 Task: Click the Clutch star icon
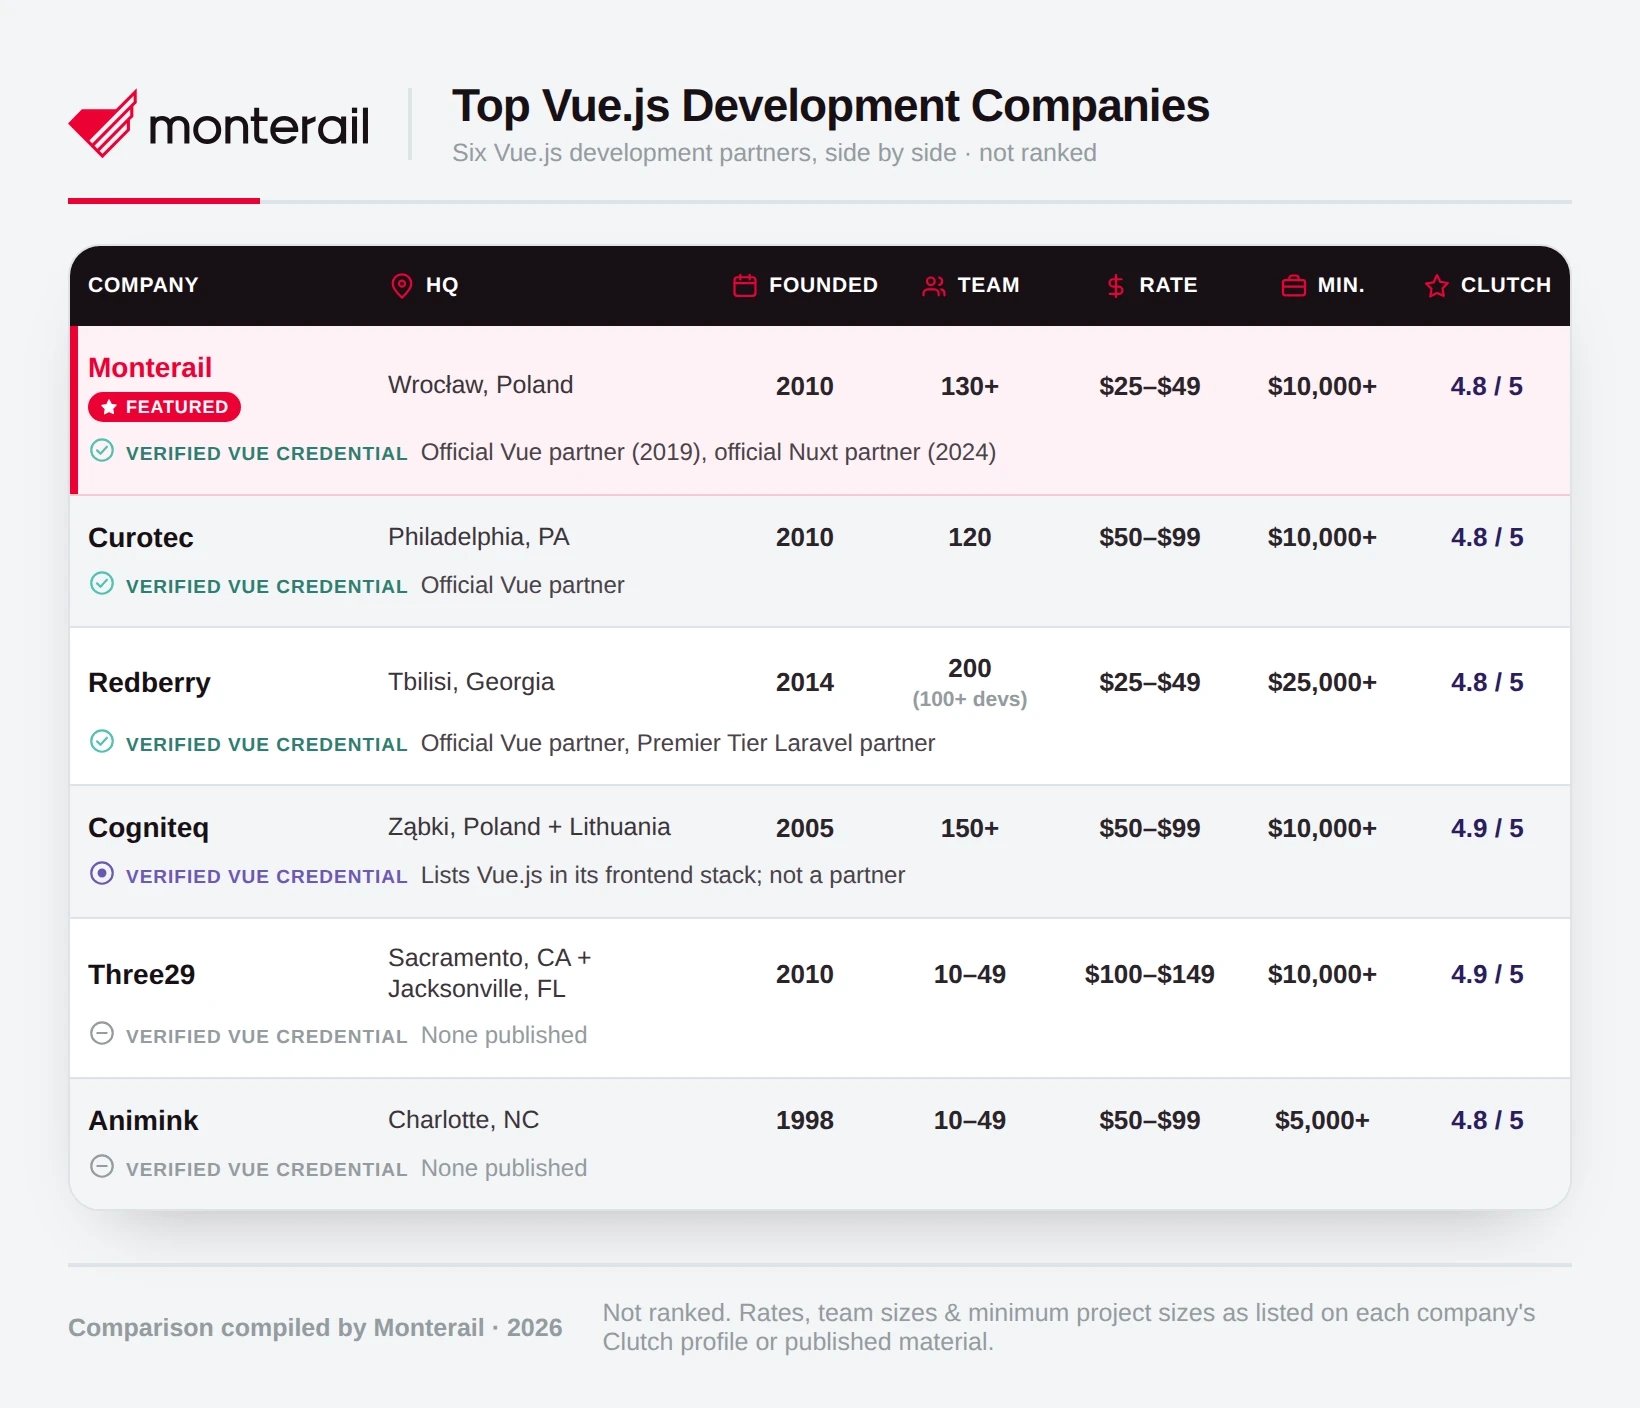click(x=1437, y=286)
